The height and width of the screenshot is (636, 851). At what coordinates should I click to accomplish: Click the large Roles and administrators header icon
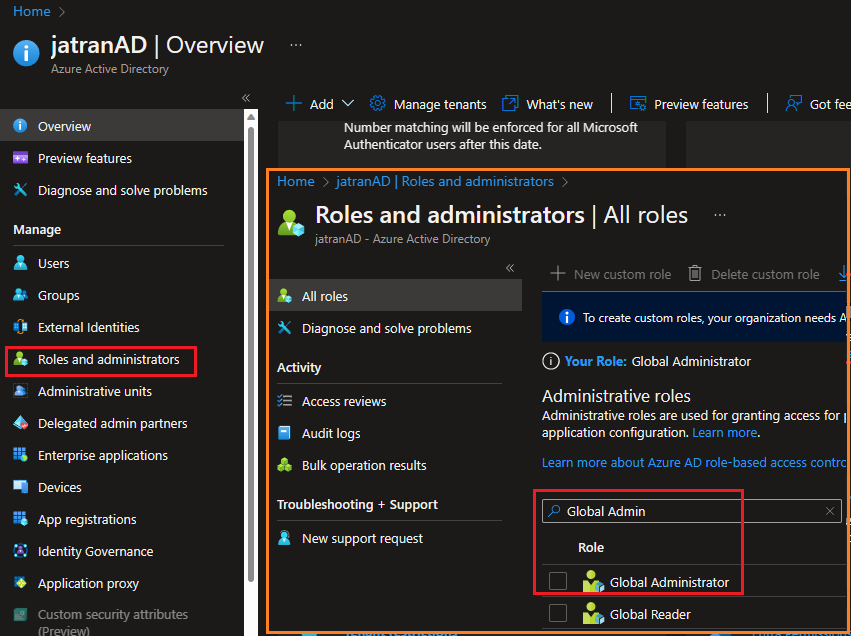pos(291,224)
